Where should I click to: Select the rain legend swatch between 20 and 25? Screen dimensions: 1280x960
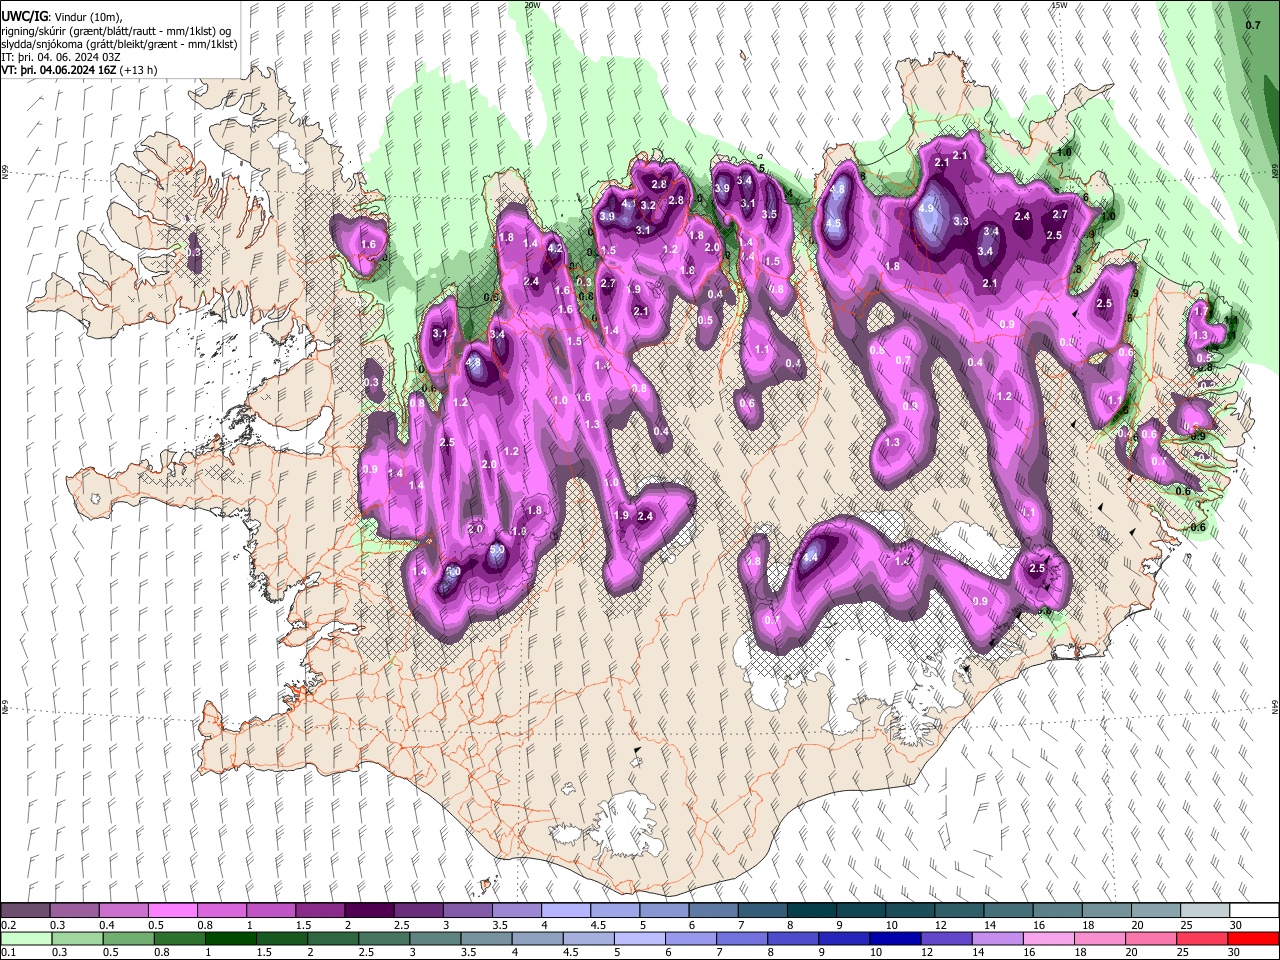[x=1153, y=938]
